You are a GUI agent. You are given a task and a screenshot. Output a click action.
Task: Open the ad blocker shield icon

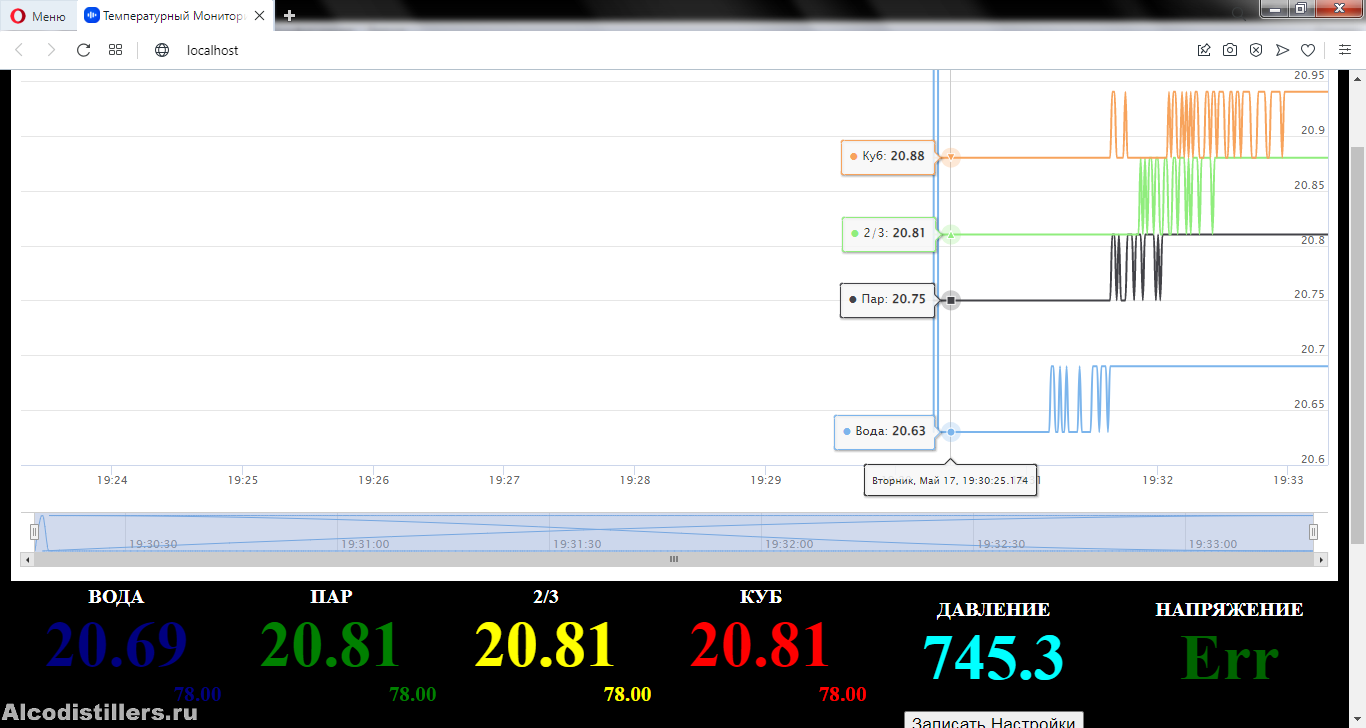coord(1256,50)
